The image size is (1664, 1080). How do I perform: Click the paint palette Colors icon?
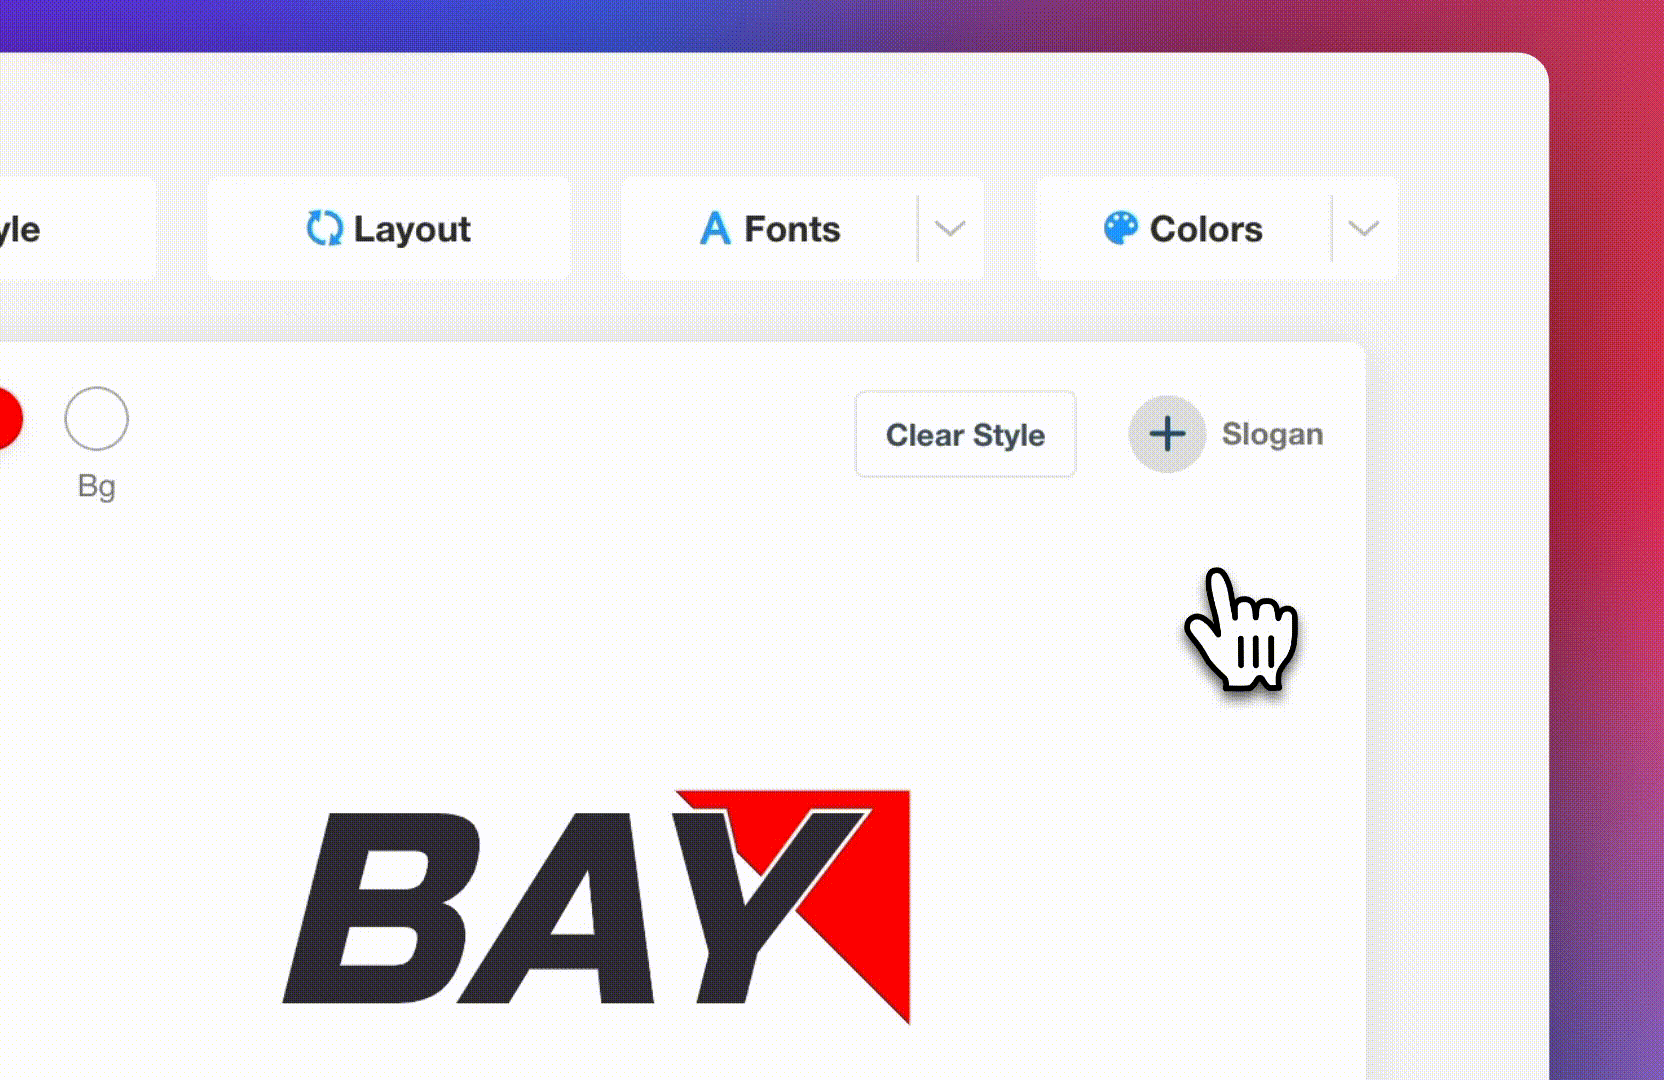pos(1120,228)
